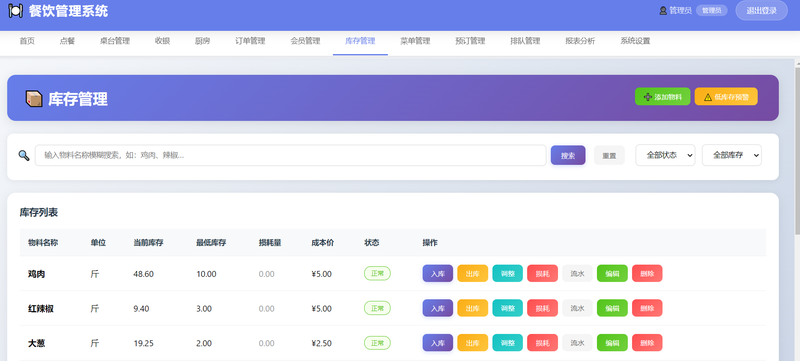Image resolution: width=800 pixels, height=361 pixels.
Task: Click the 管理员 role badge
Action: coord(712,11)
